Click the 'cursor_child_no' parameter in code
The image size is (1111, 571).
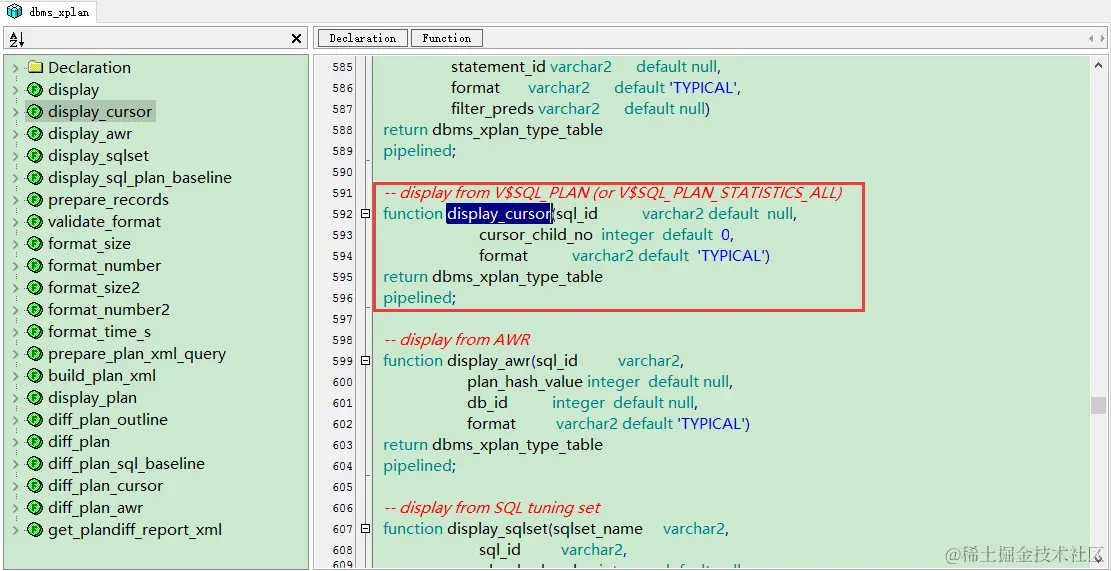[x=536, y=234]
